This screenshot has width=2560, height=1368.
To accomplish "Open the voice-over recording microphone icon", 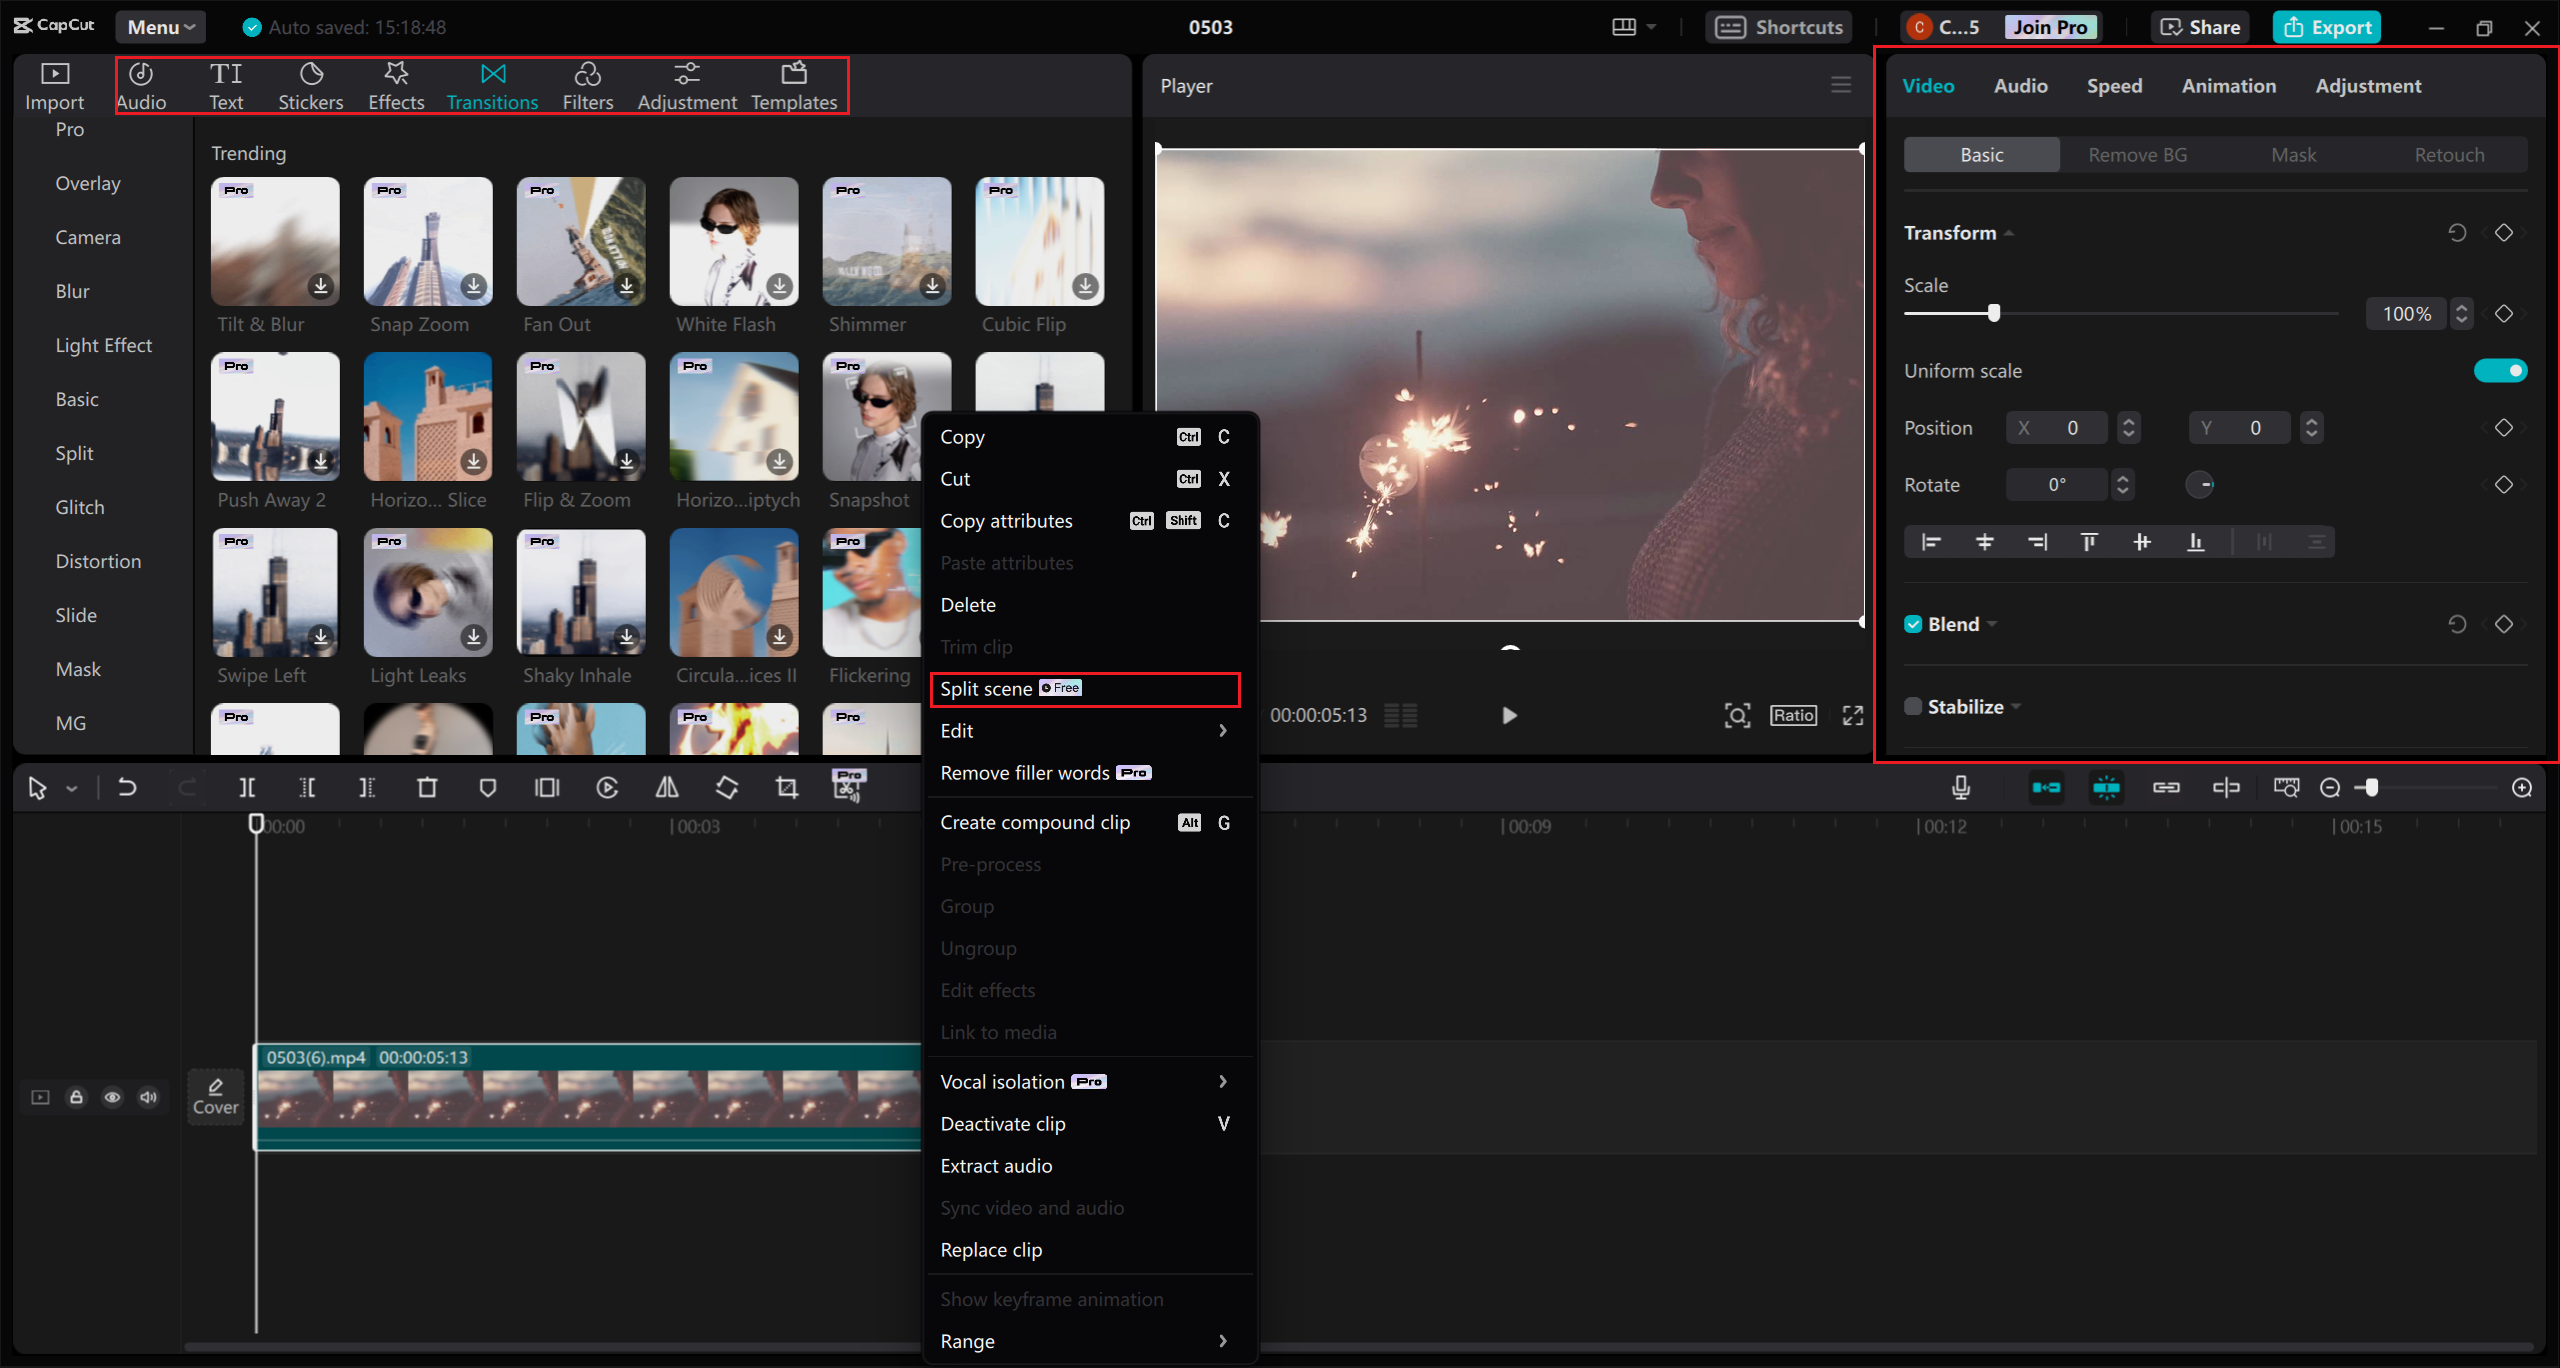I will click(x=1961, y=787).
